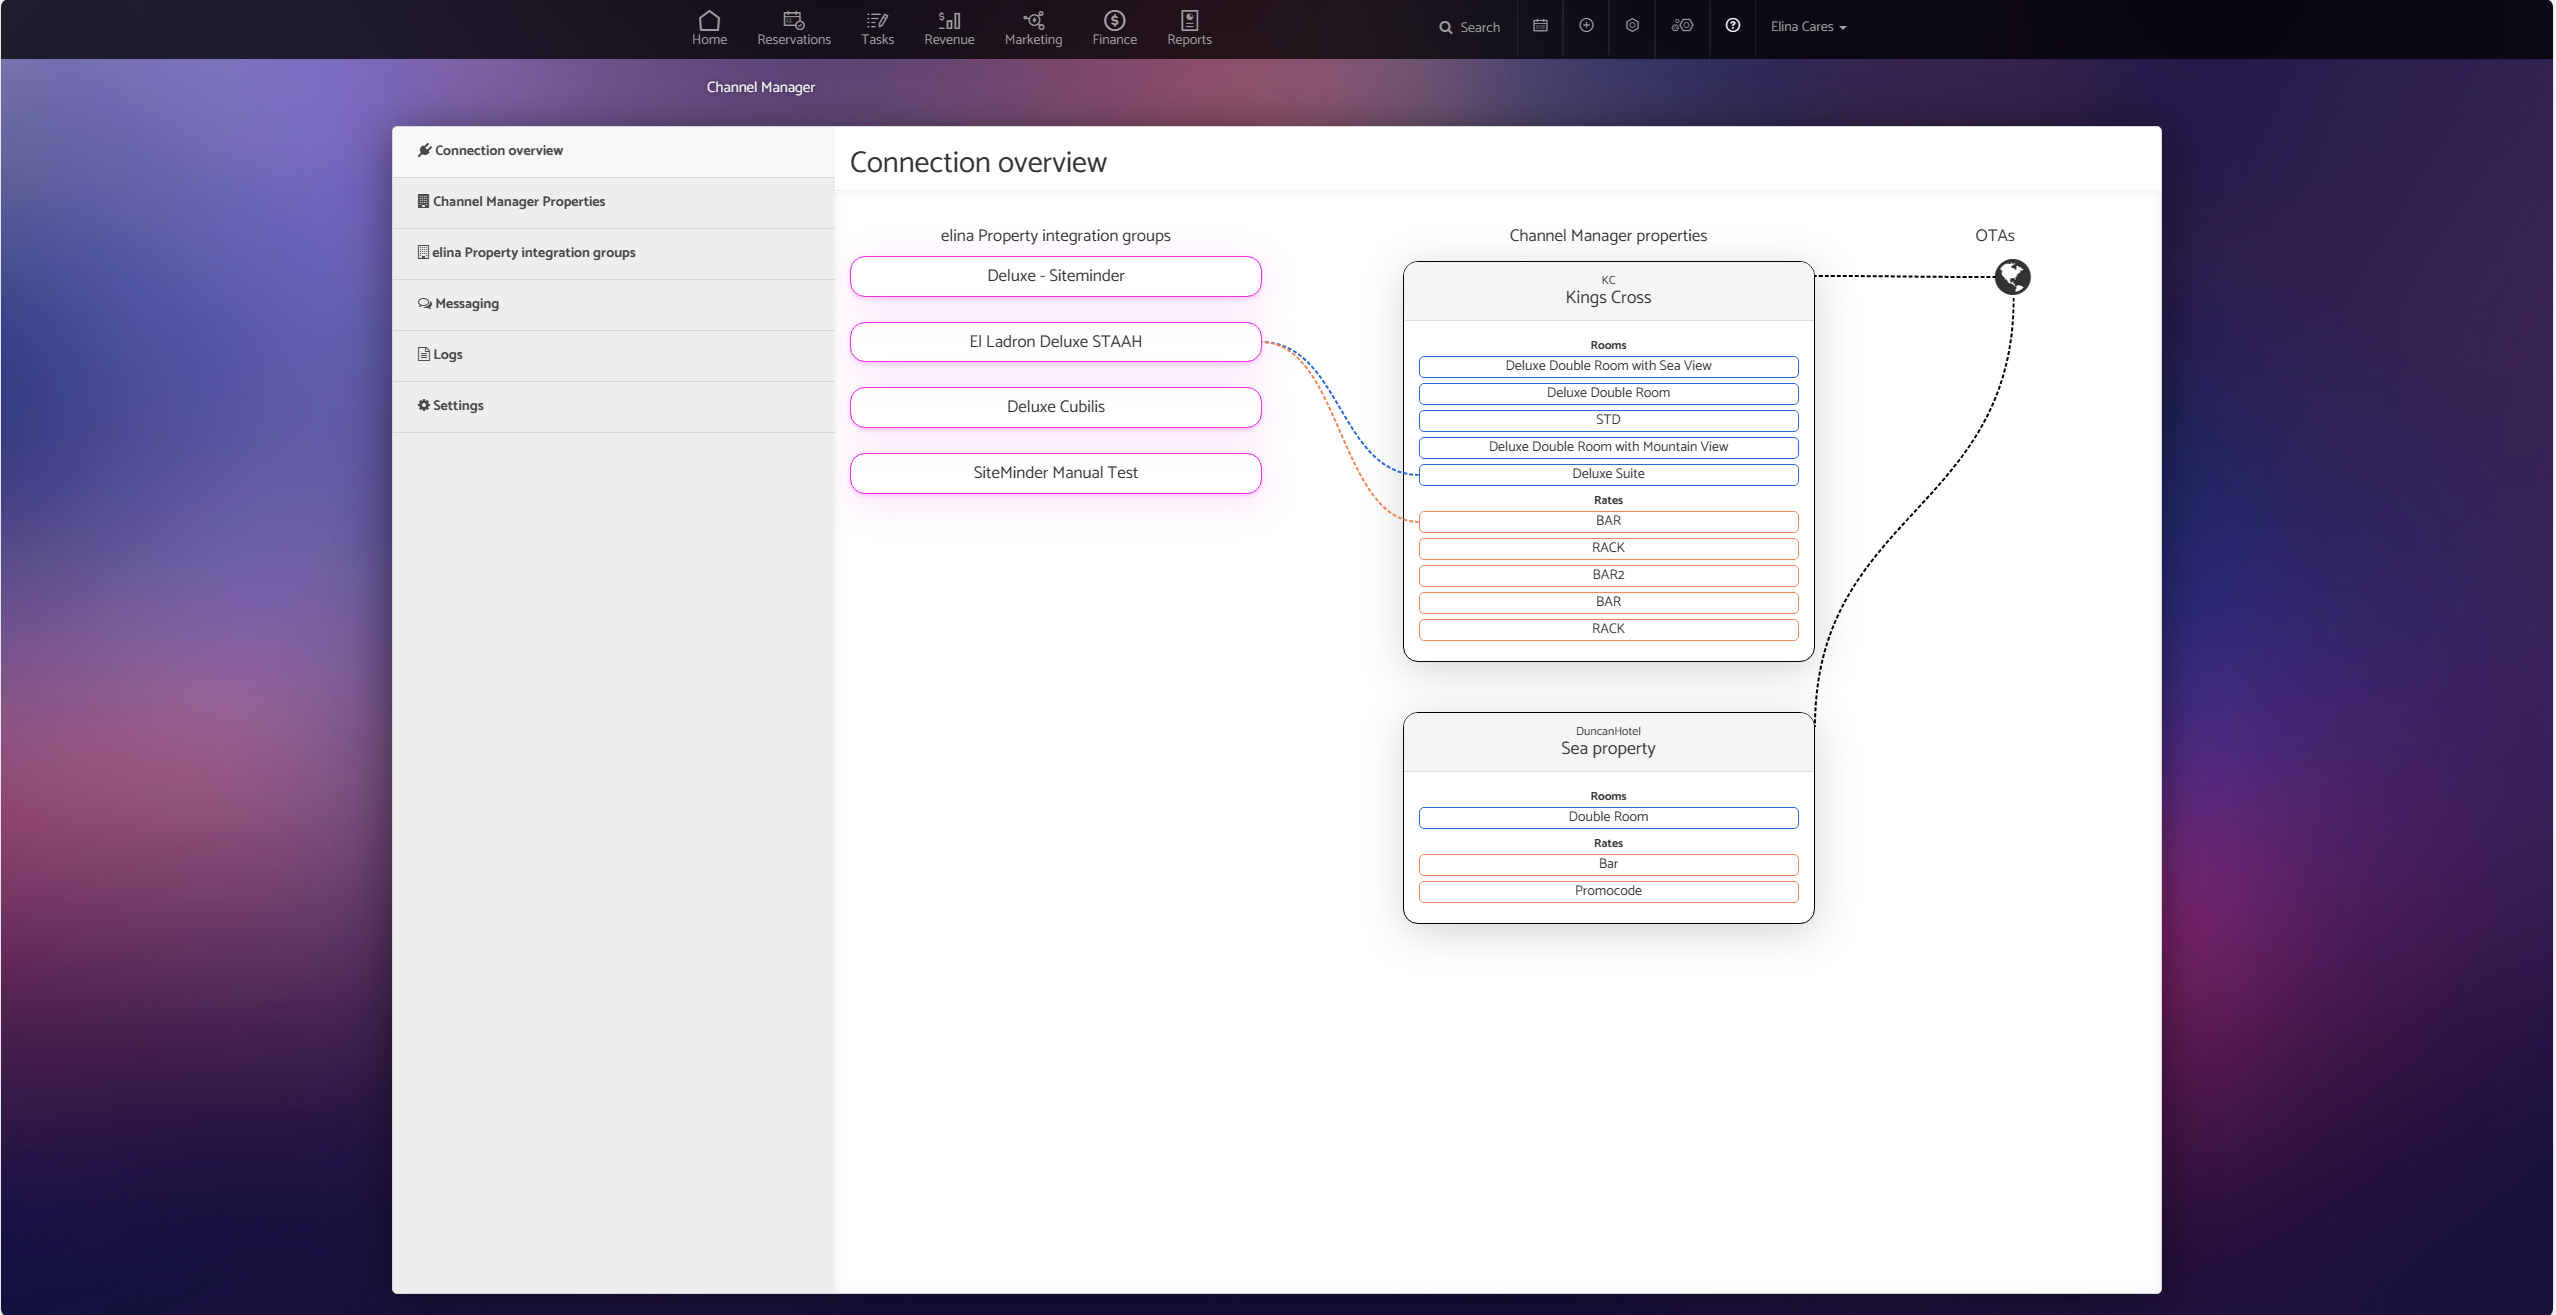Open the Revenue menu
Screen dimensions: 2556x1315
(x=949, y=28)
